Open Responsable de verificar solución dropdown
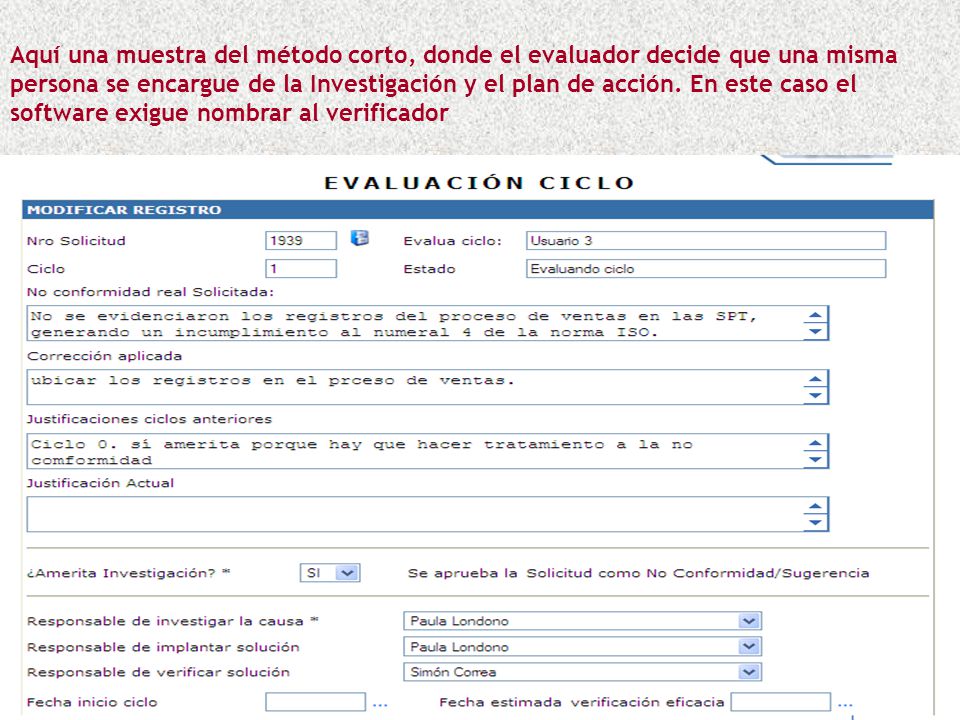 click(x=582, y=672)
